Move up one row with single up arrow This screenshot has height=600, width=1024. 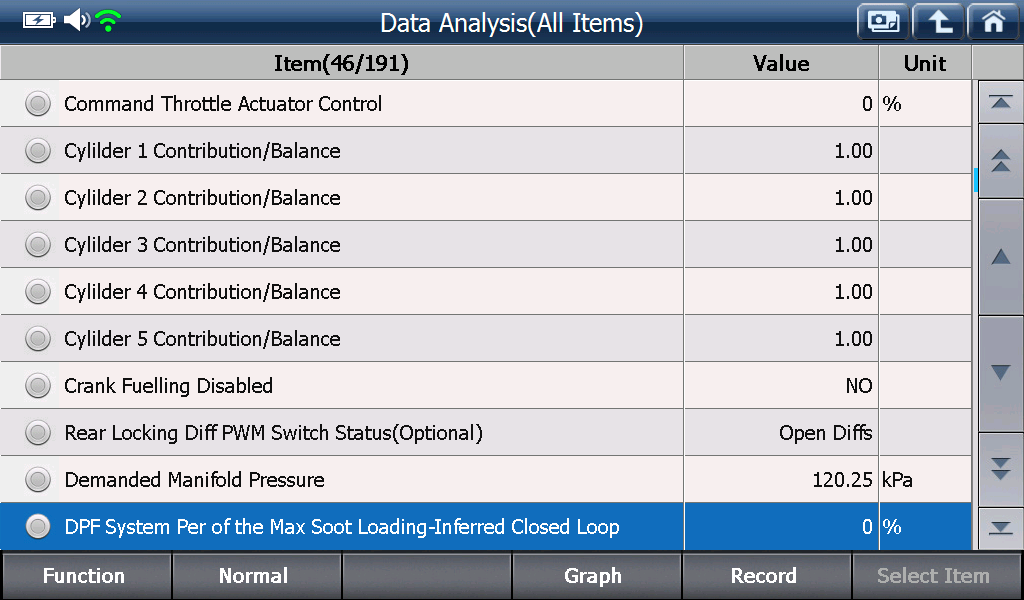(x=1000, y=257)
